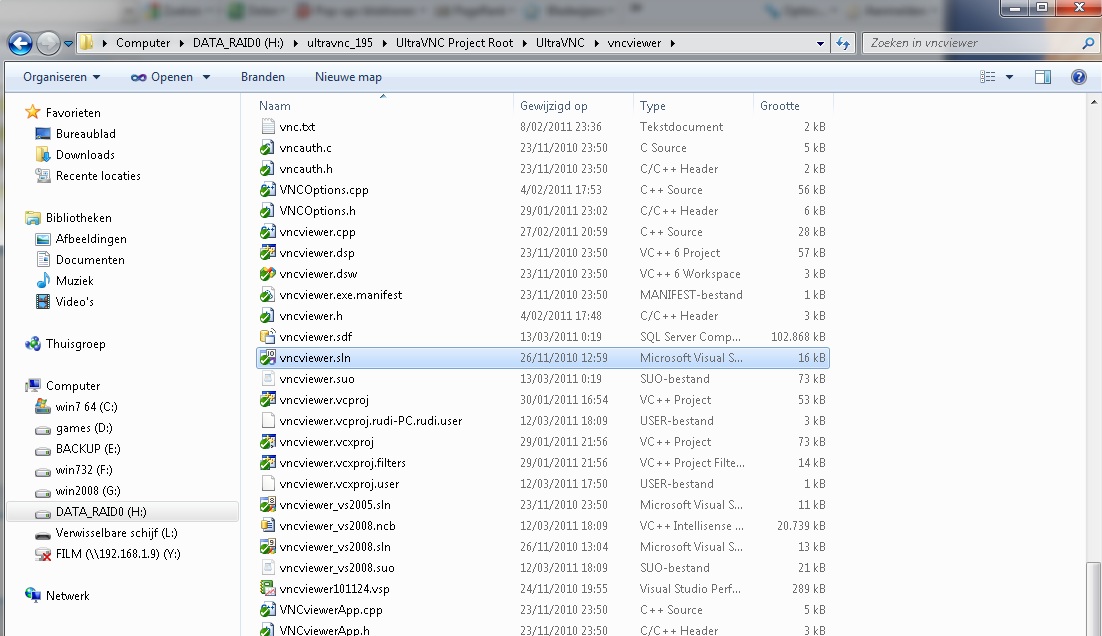Viewport: 1102px width, 636px height.
Task: Click Netwerk in the navigation pane
Action: point(67,596)
